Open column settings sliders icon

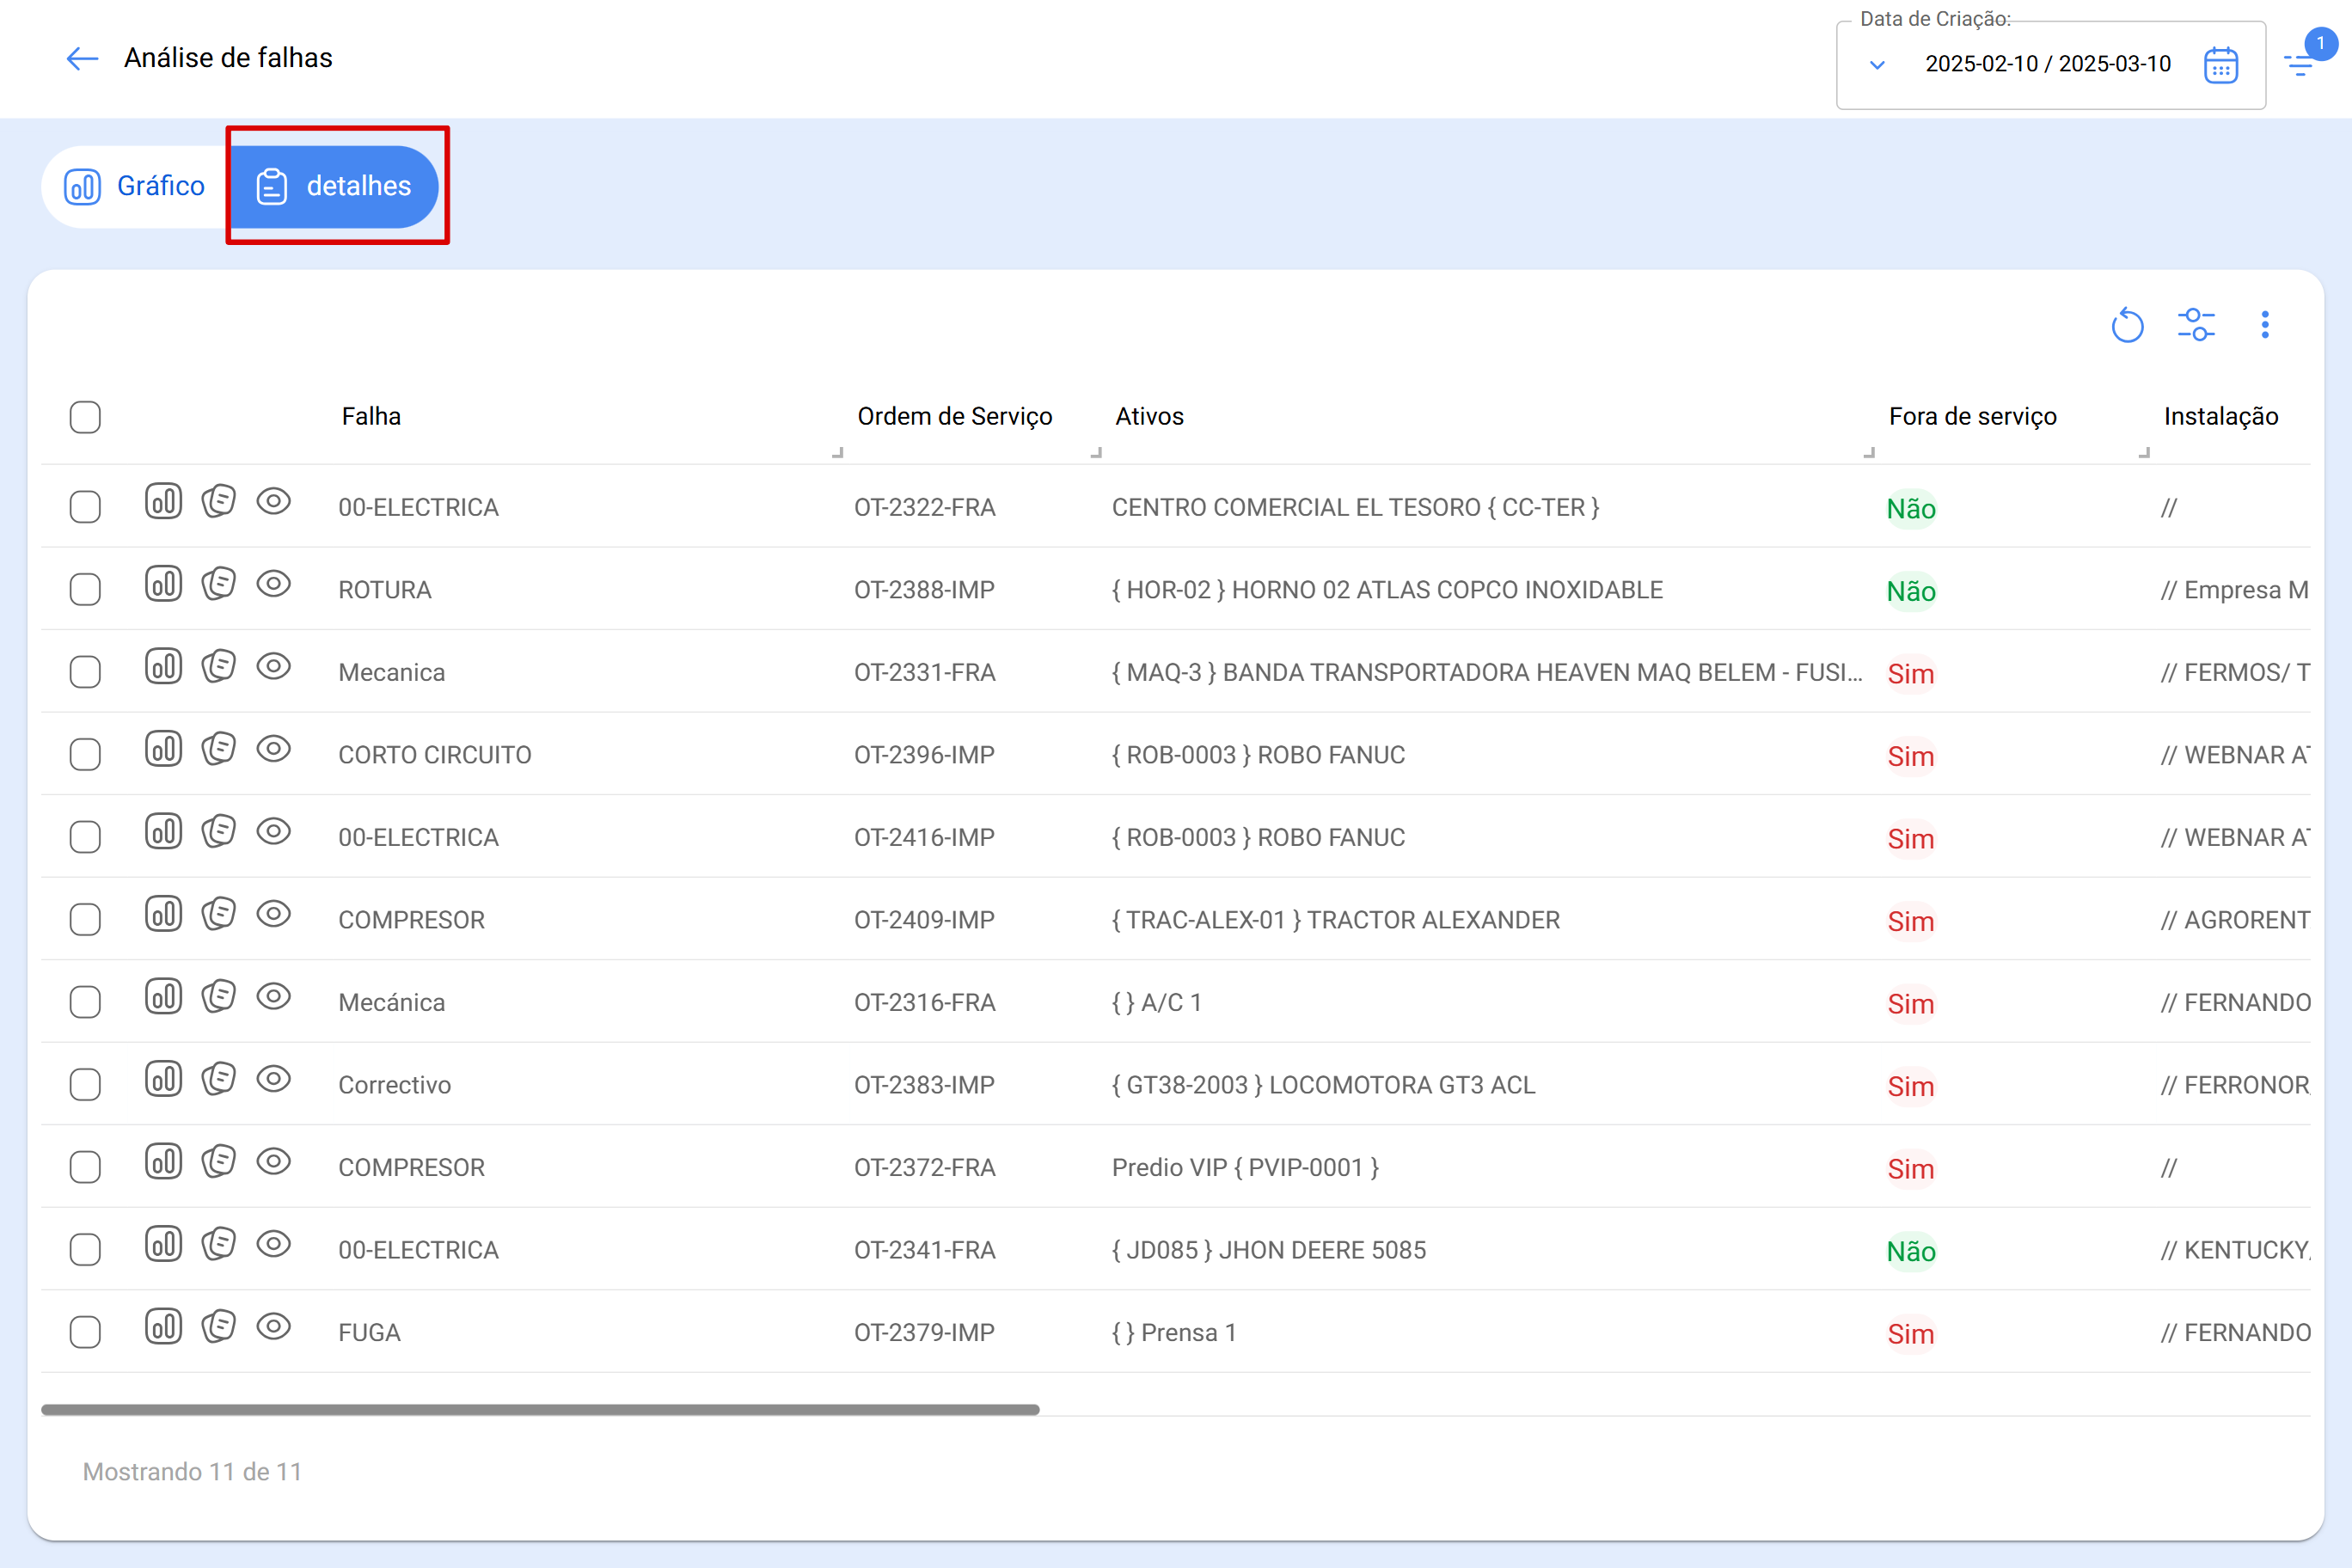point(2196,325)
